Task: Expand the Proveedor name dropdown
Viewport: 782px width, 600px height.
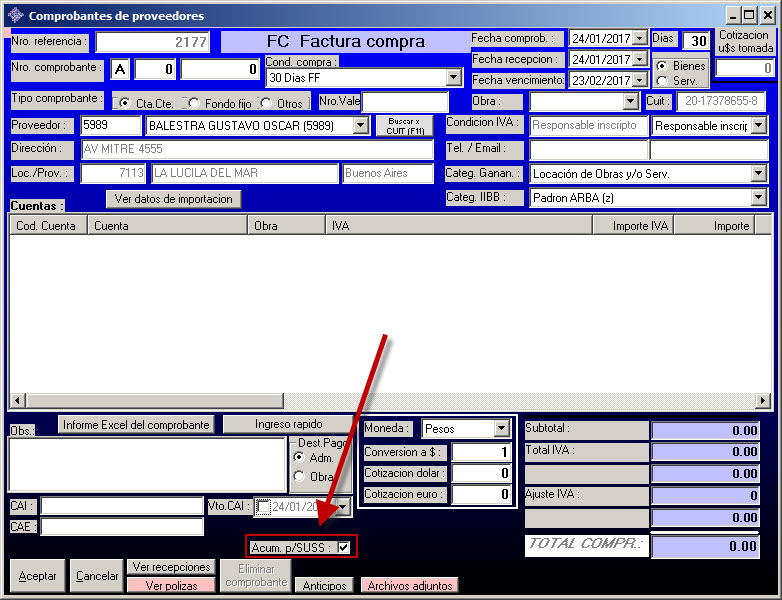Action: (361, 126)
